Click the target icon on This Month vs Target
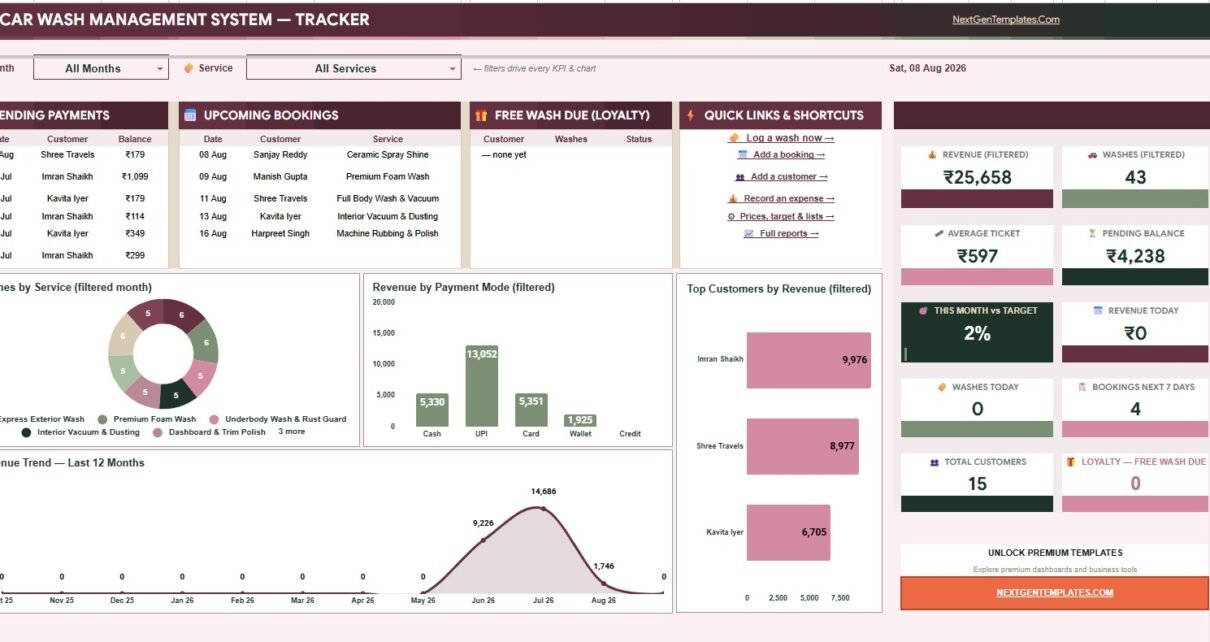The width and height of the screenshot is (1210, 642). click(x=923, y=311)
